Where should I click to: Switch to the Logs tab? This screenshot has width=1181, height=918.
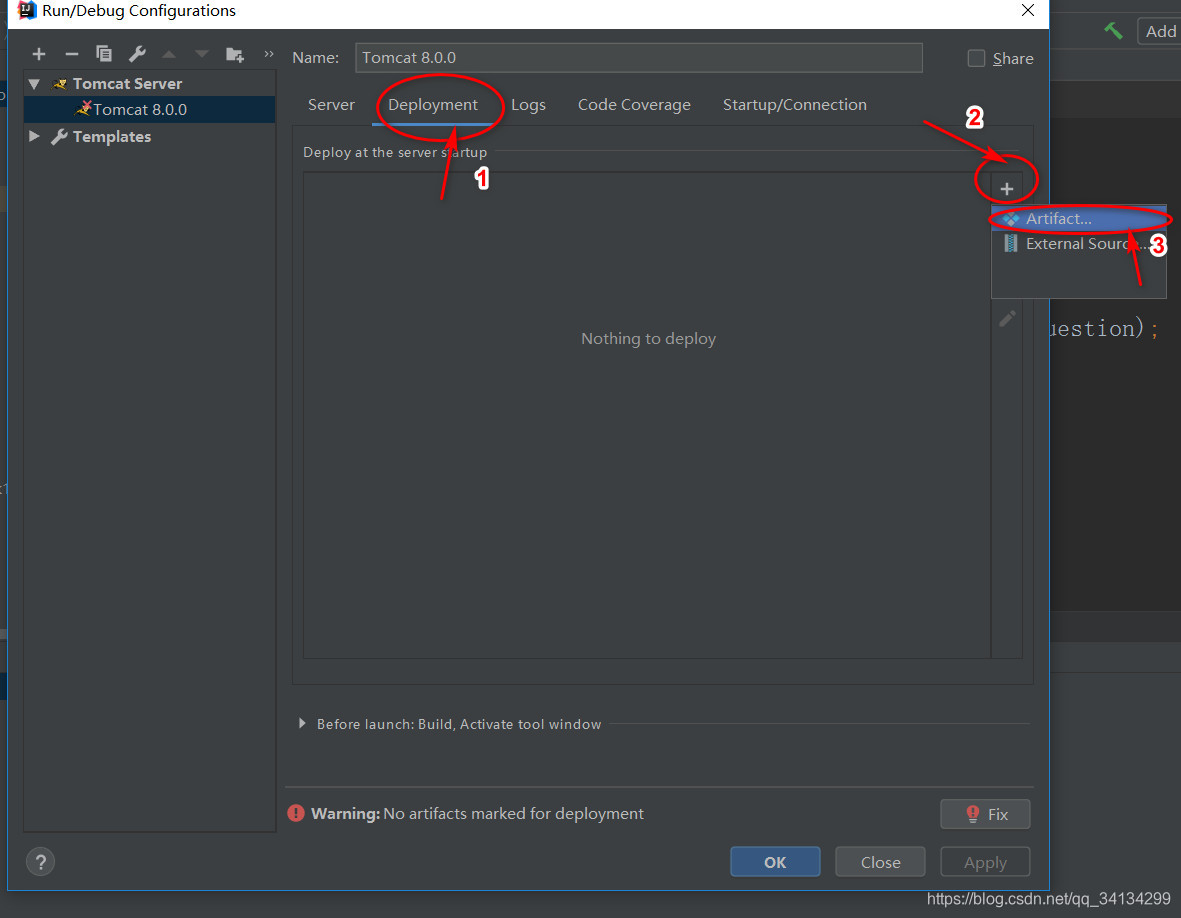point(528,105)
